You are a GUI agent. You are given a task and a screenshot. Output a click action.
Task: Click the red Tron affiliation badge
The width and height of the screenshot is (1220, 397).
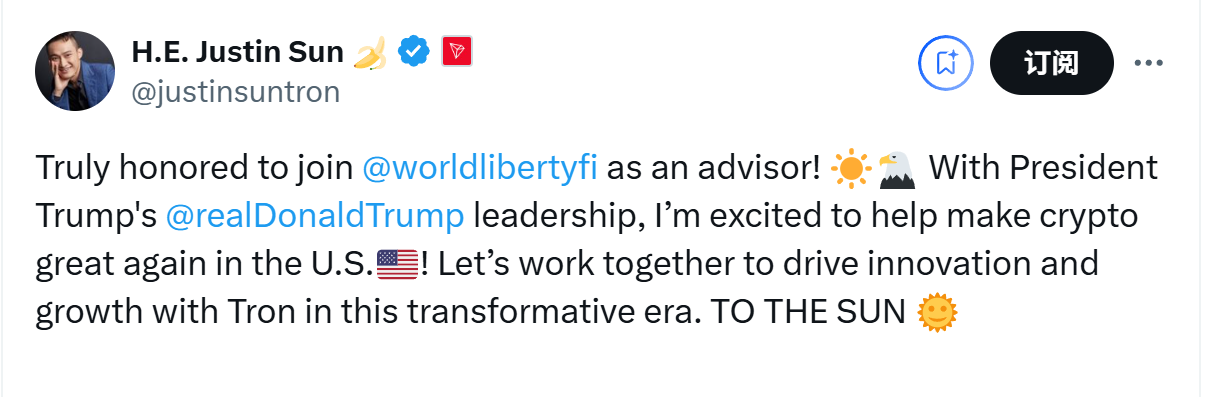(456, 51)
